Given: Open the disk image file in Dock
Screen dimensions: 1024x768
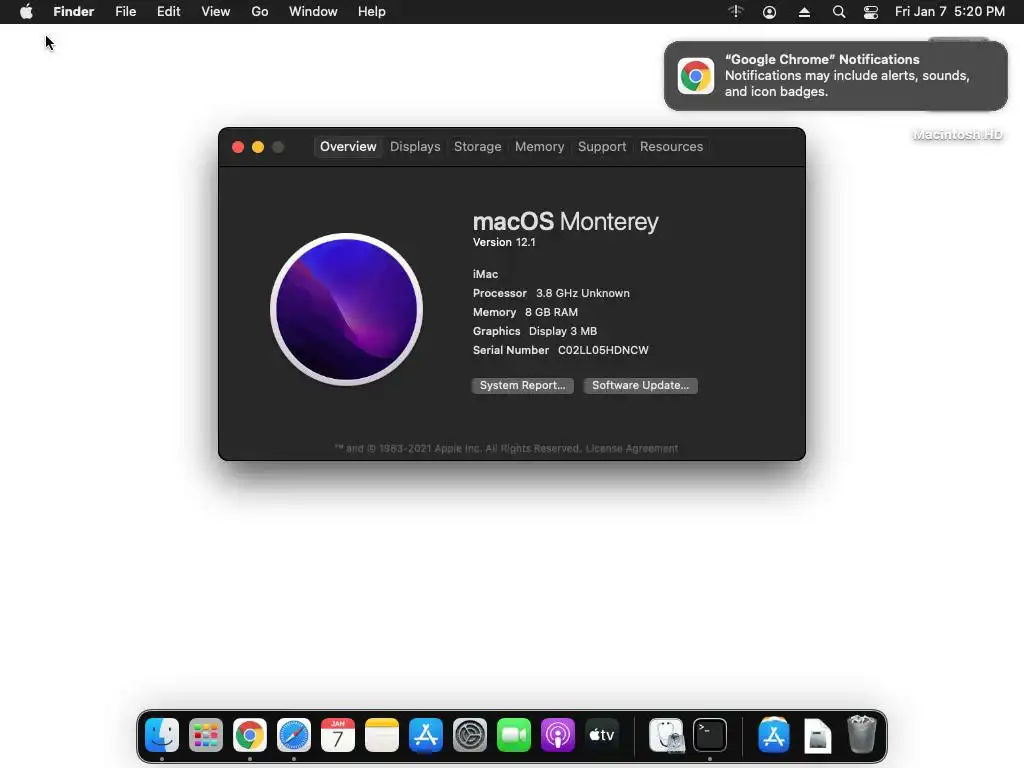Looking at the screenshot, I should (x=818, y=735).
